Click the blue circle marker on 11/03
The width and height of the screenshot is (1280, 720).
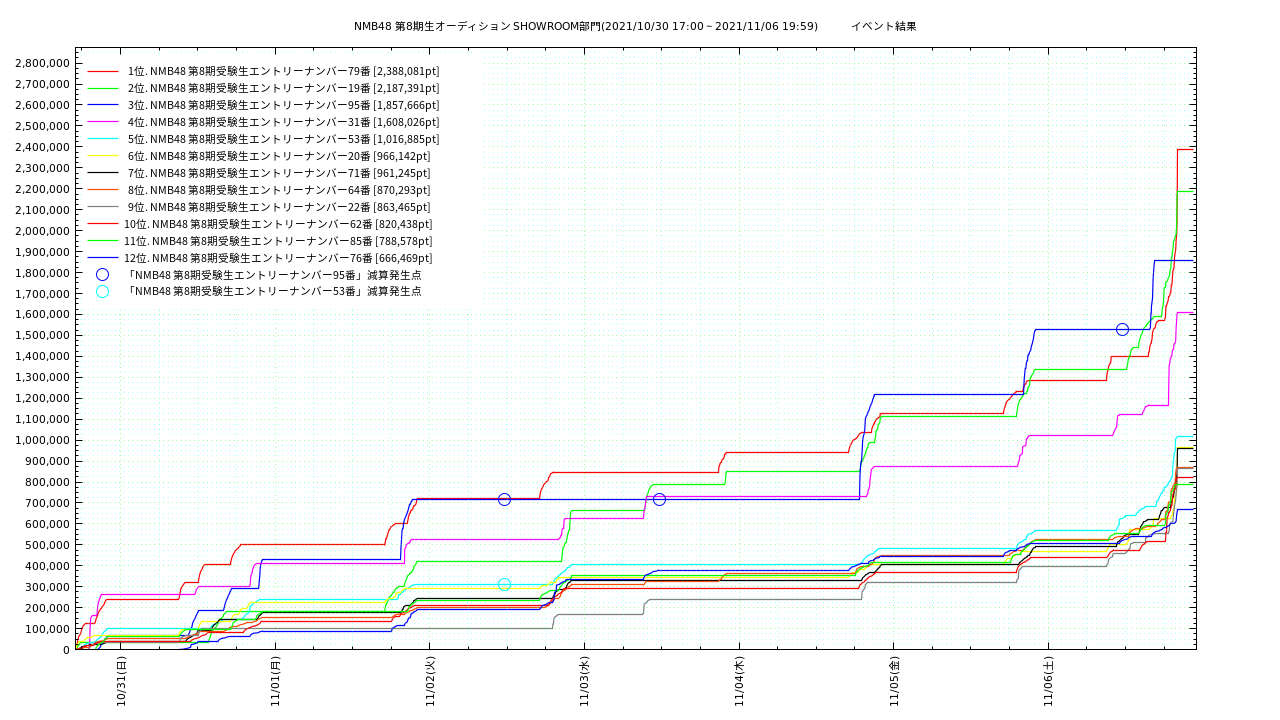pyautogui.click(x=659, y=499)
